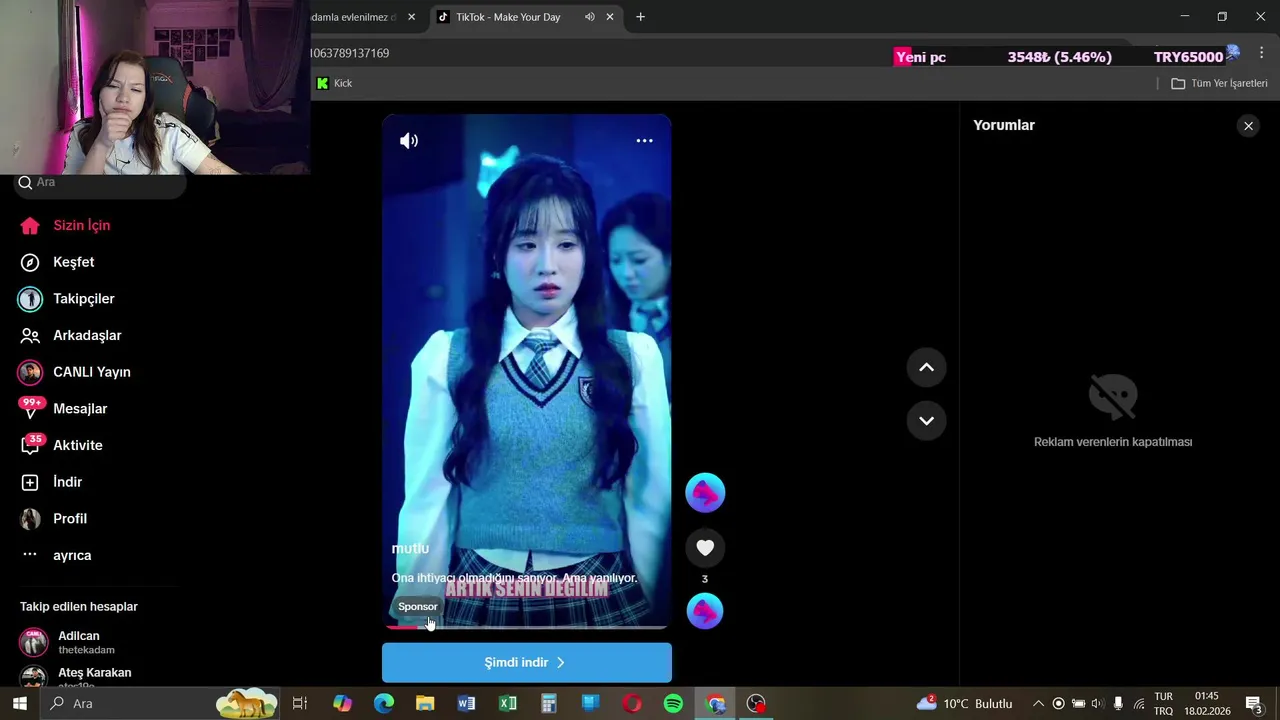Click the Windows taskbar search box
This screenshot has width=1280, height=720.
(x=160, y=704)
